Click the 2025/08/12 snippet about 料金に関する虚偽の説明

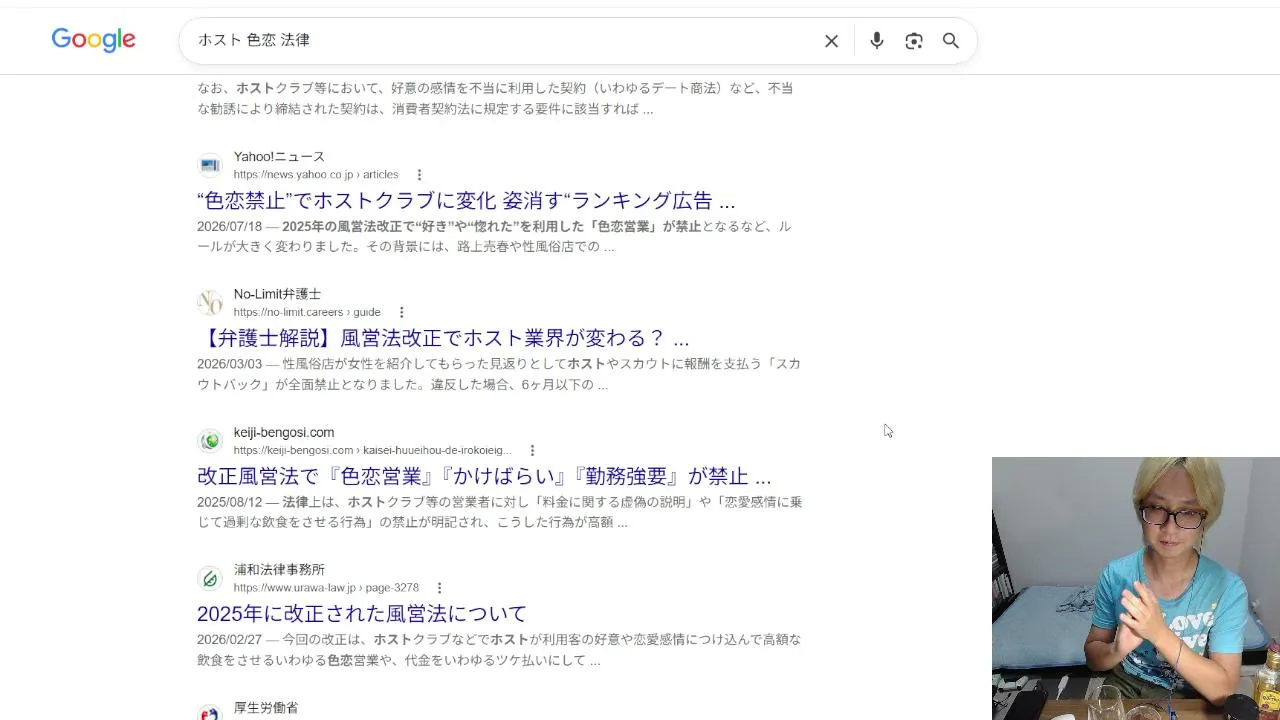click(500, 512)
